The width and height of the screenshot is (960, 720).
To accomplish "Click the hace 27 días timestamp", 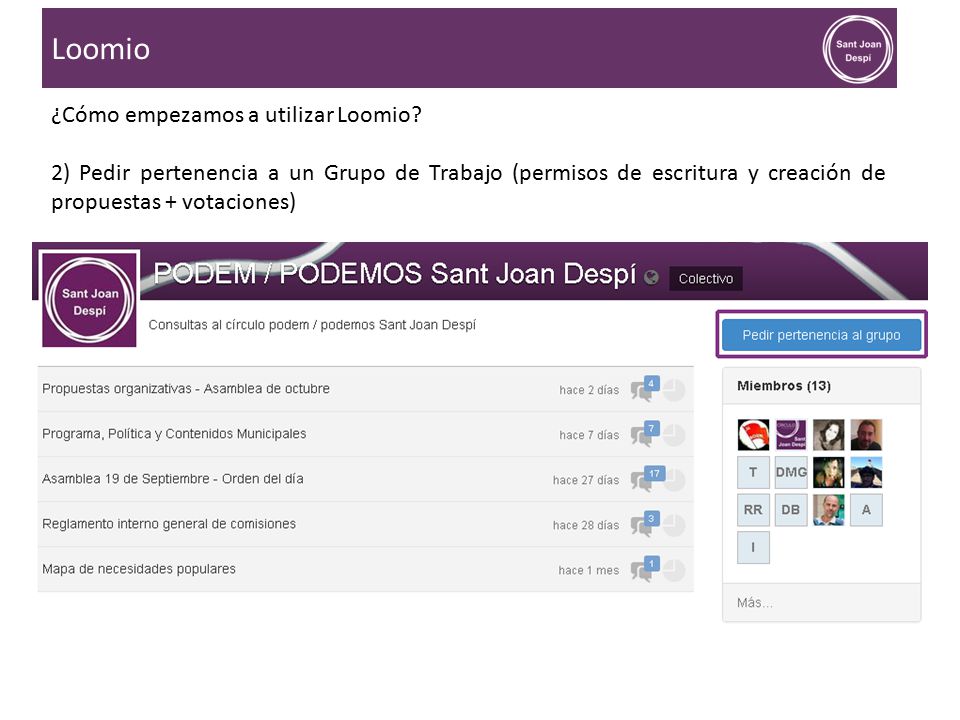I will coord(585,480).
